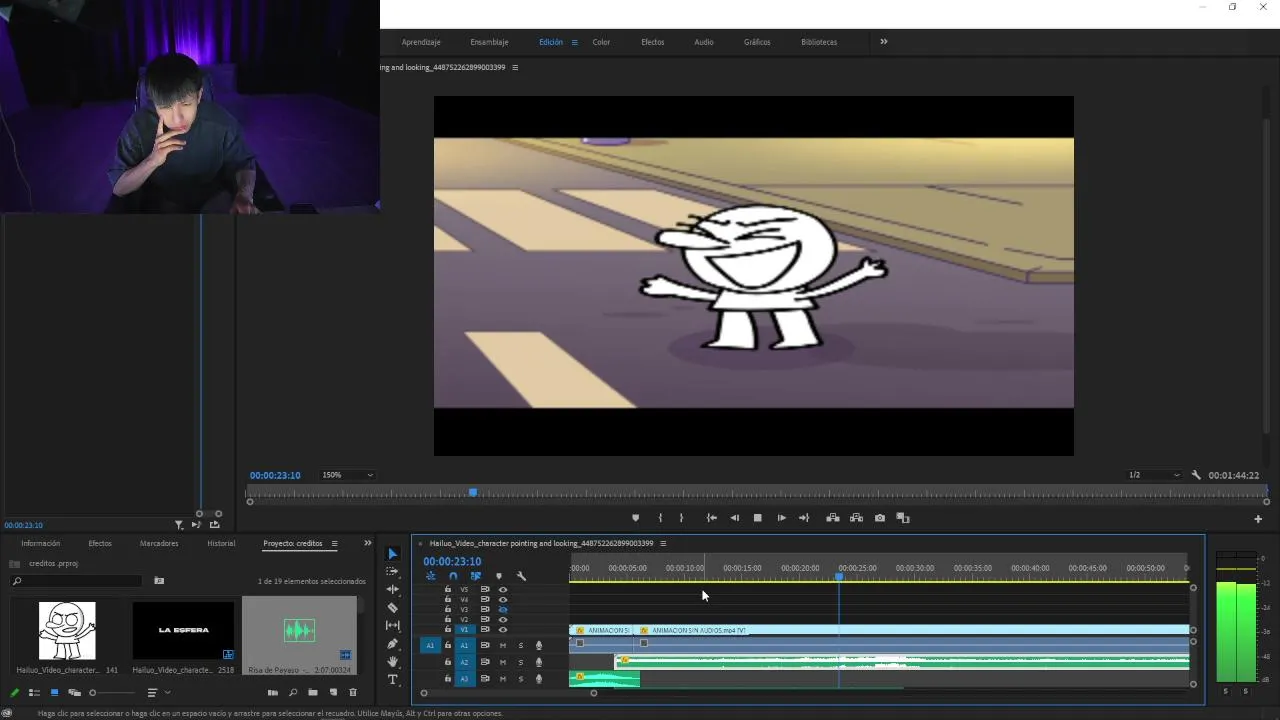Toggle V5 track visibility eye
This screenshot has width=1280, height=720.
pyautogui.click(x=503, y=590)
